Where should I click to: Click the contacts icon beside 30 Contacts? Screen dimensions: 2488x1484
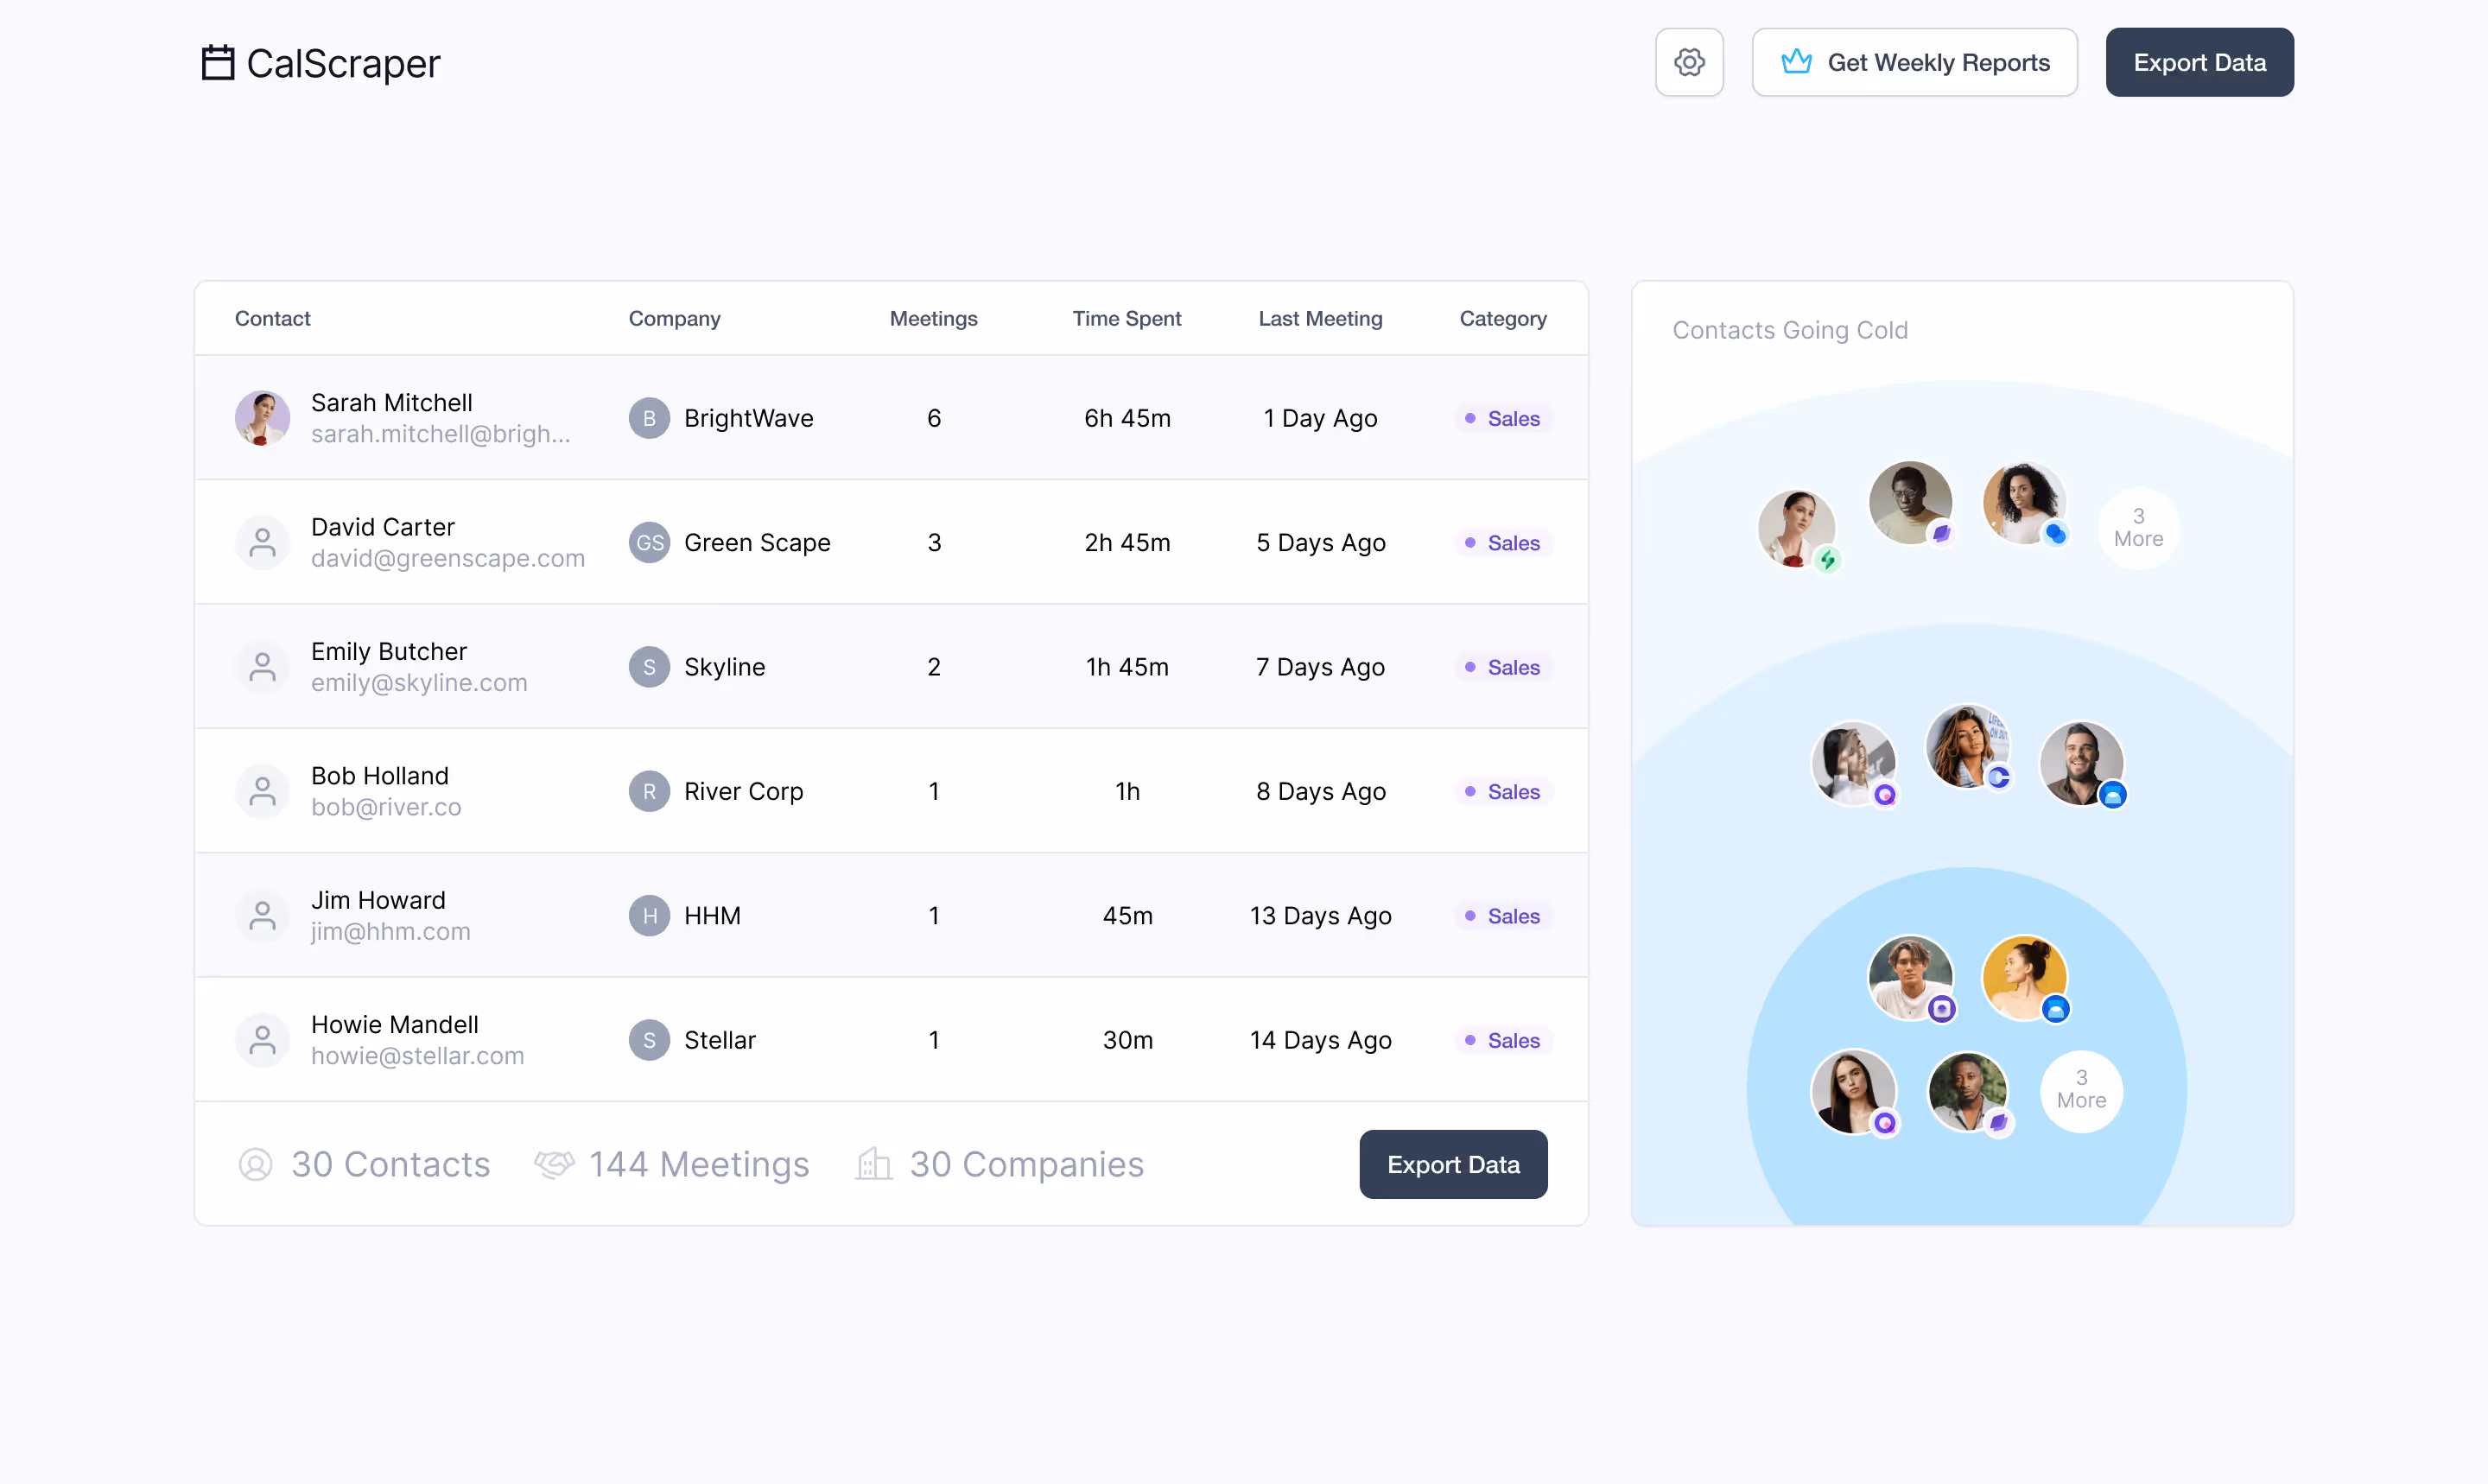coord(256,1164)
